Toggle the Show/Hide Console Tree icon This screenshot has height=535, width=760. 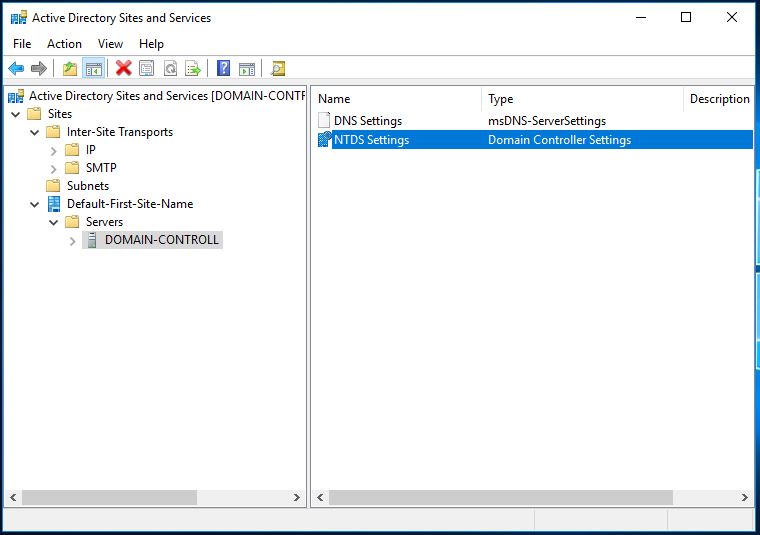[93, 69]
